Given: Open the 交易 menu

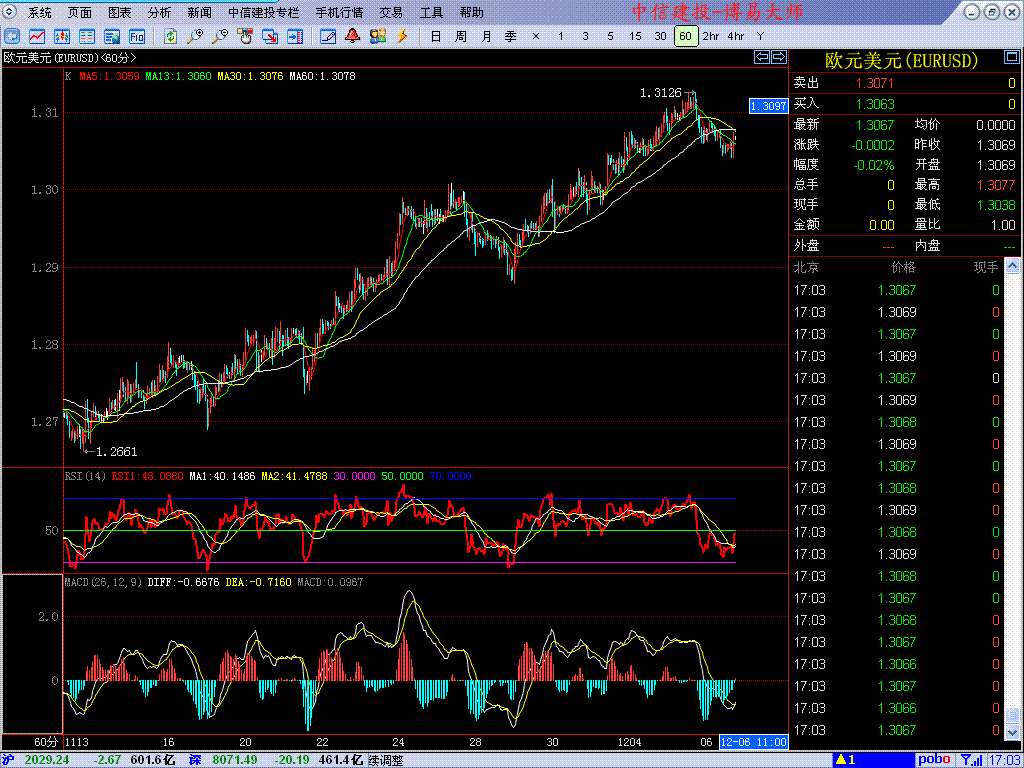Looking at the screenshot, I should pyautogui.click(x=391, y=12).
